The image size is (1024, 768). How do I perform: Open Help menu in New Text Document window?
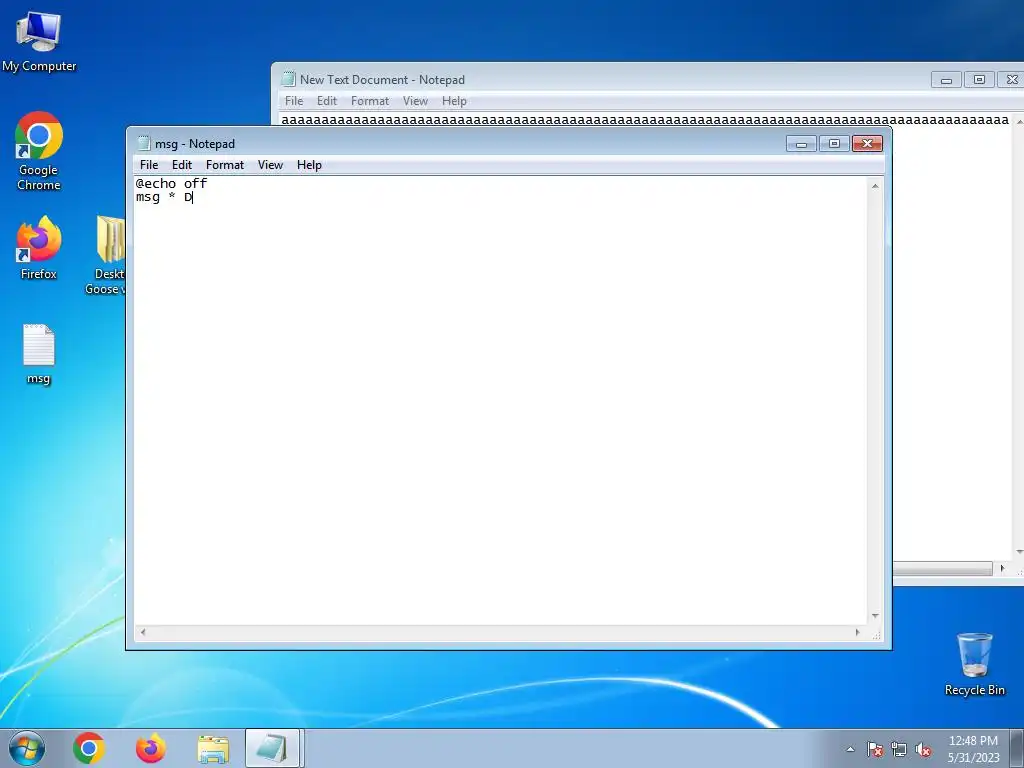pos(454,101)
